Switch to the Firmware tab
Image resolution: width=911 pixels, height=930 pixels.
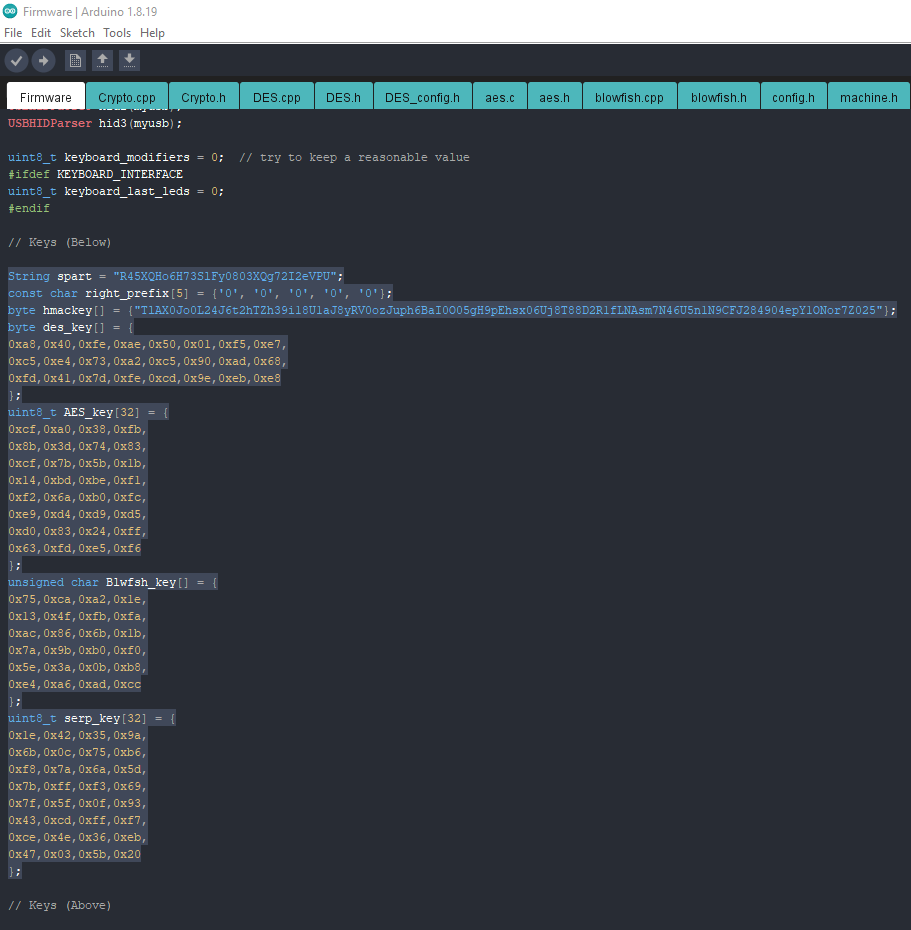click(x=46, y=97)
